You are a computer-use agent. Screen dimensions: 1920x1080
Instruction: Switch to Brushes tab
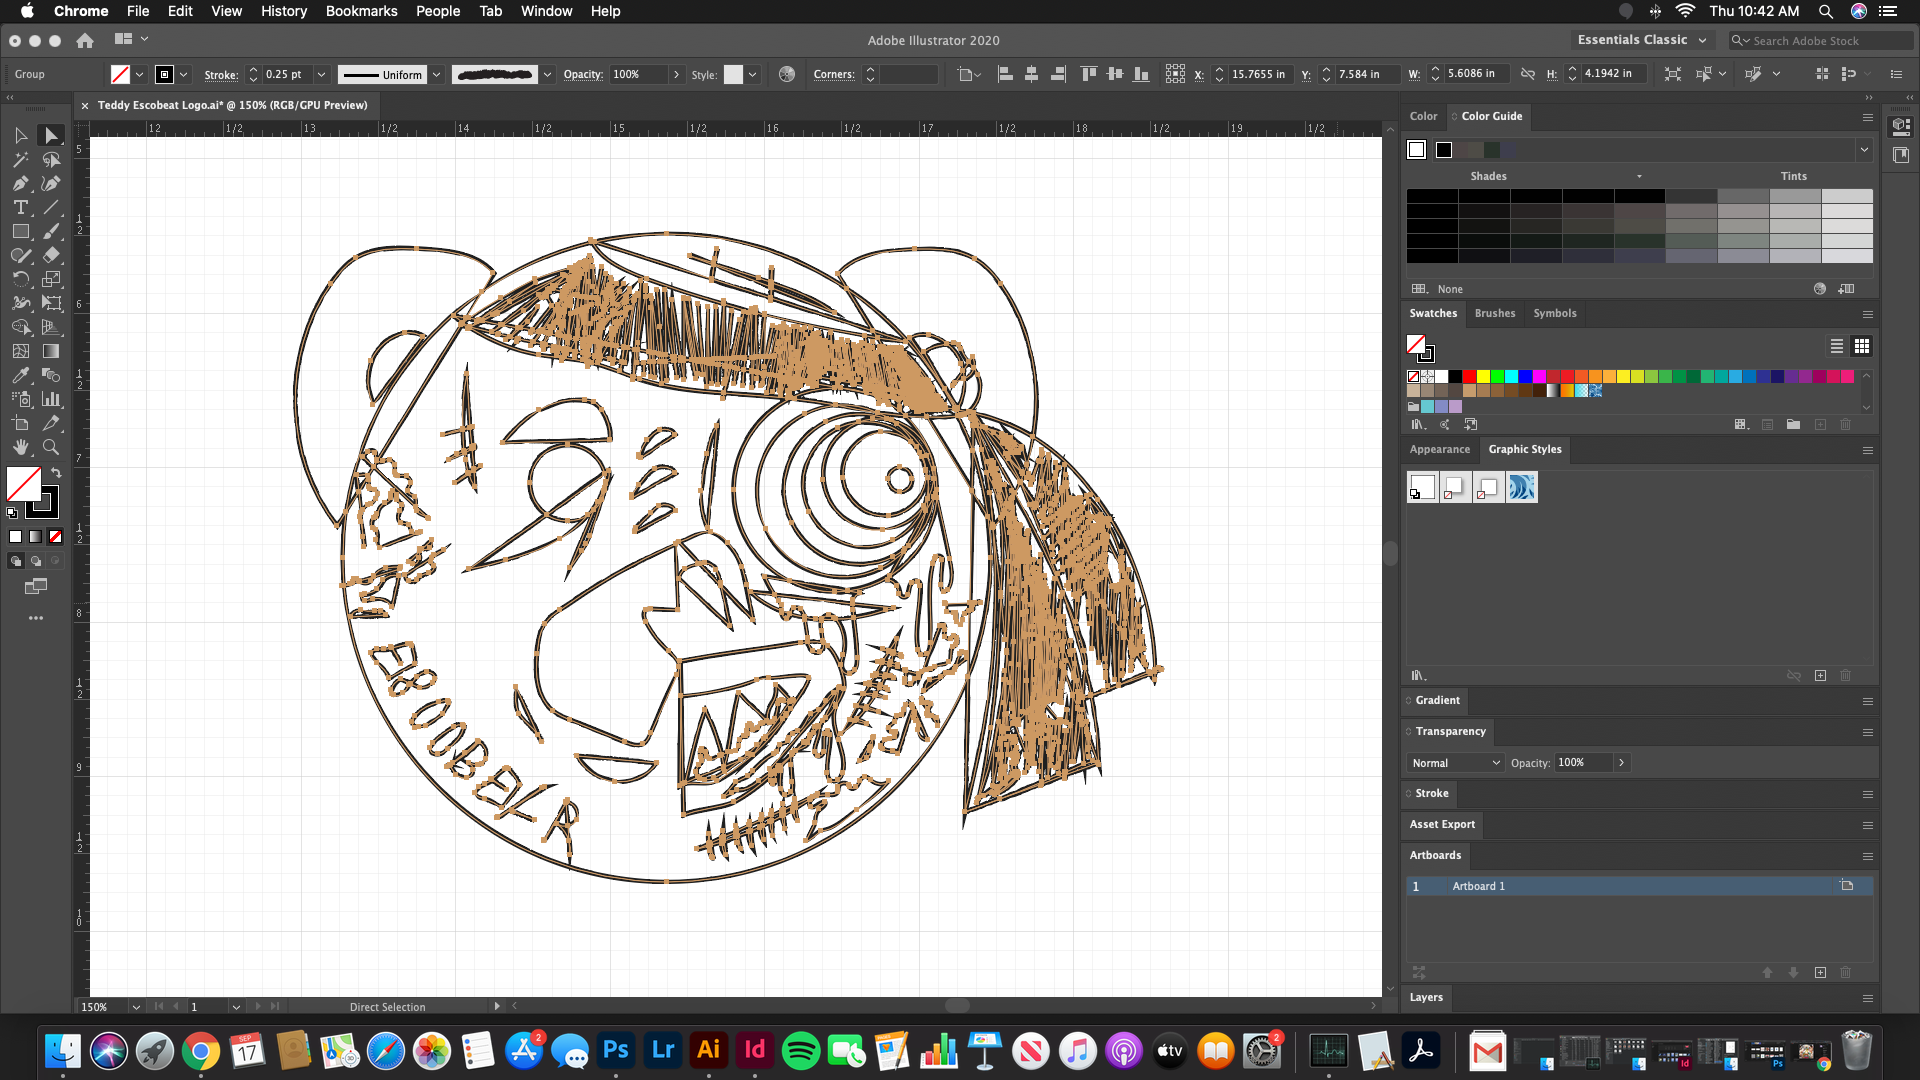[1495, 313]
